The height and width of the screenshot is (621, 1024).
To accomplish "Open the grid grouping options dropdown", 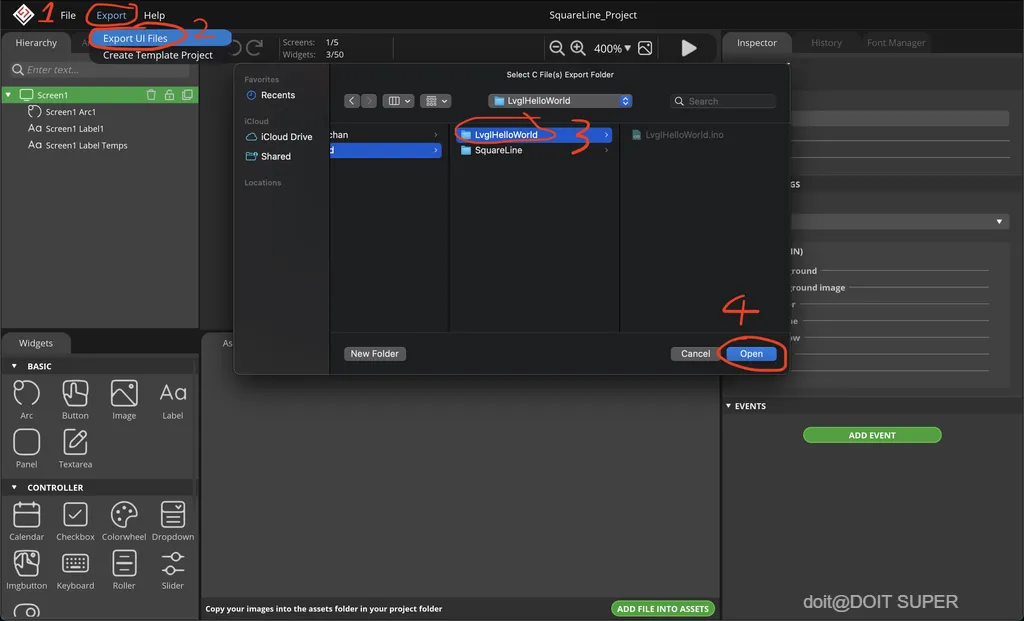I will [436, 101].
